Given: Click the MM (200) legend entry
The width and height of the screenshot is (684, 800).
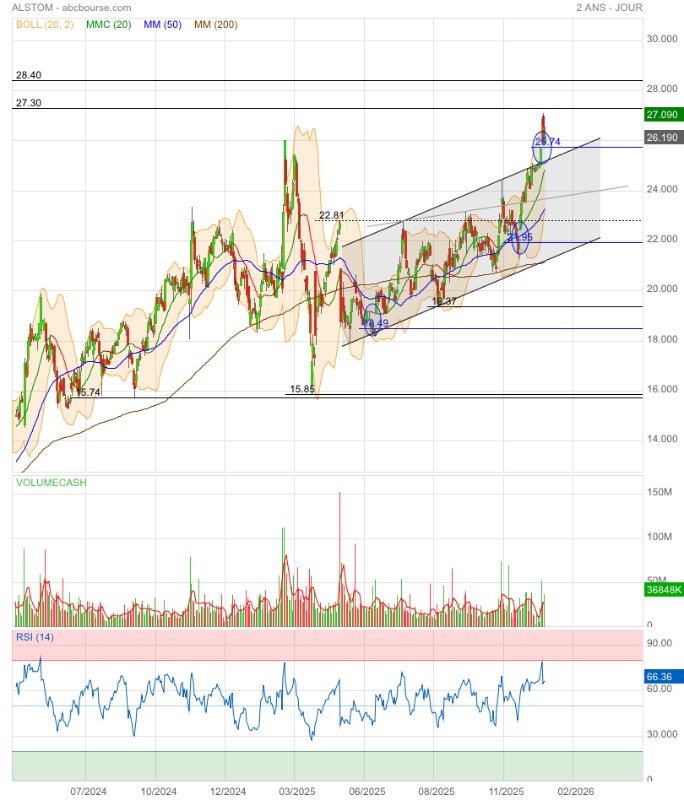Looking at the screenshot, I should [x=215, y=24].
